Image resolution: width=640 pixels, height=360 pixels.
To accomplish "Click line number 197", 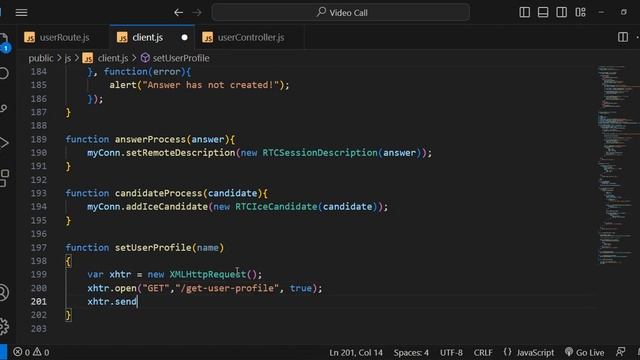I will pos(39,247).
